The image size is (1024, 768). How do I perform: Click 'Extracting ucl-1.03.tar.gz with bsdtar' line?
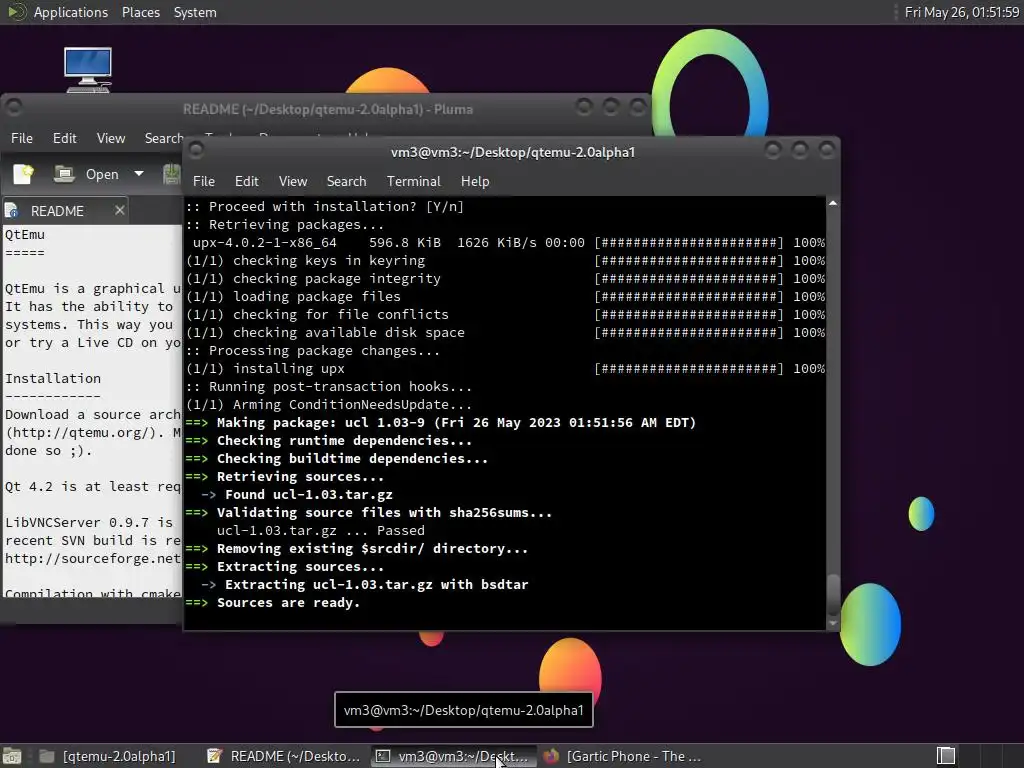pos(364,584)
